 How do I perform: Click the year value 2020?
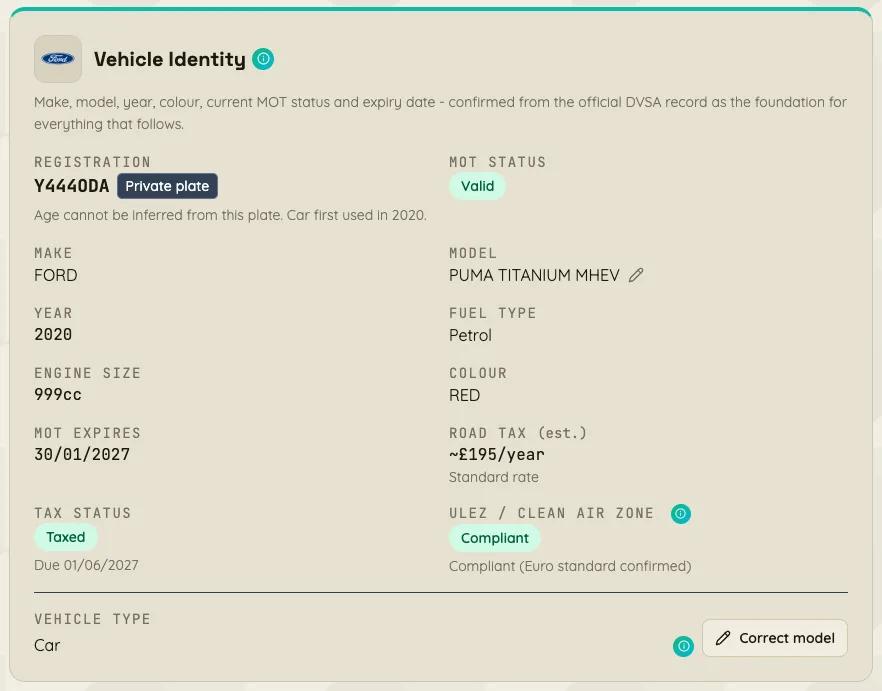click(53, 335)
